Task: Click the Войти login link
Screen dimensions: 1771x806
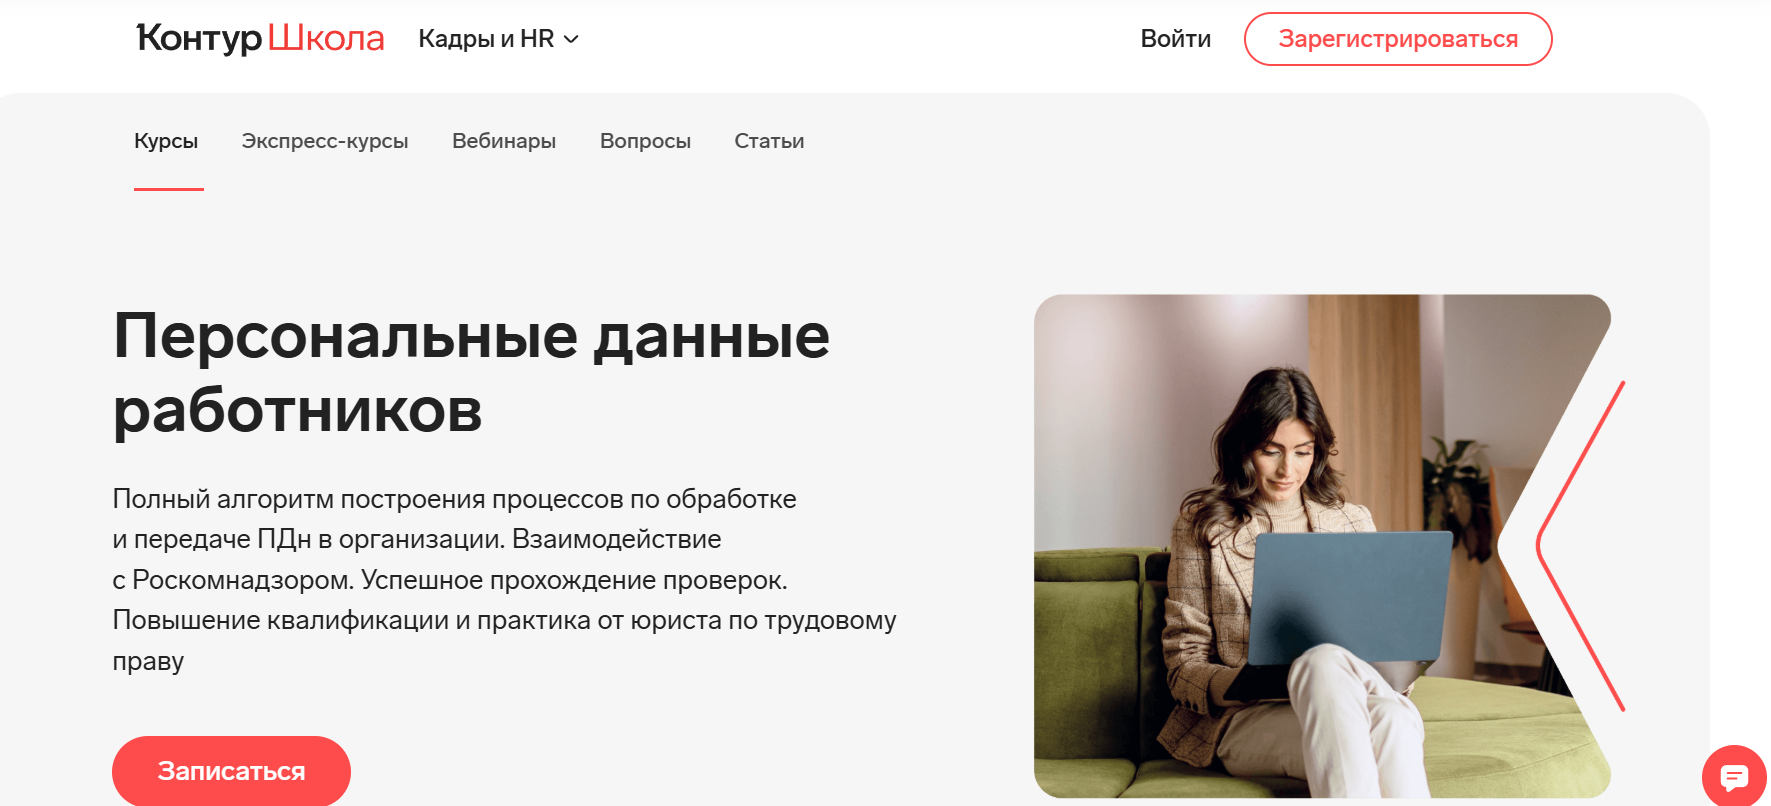Action: tap(1176, 39)
